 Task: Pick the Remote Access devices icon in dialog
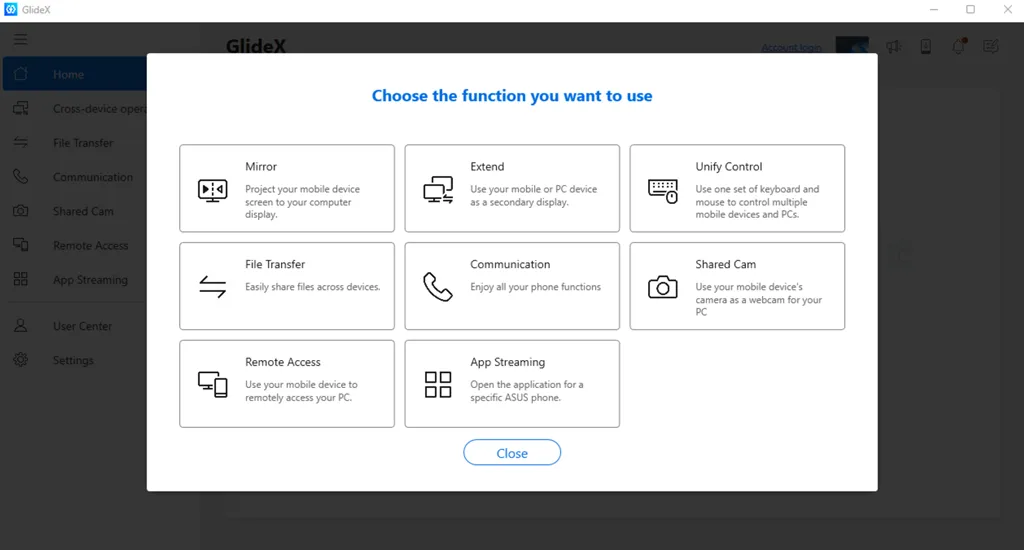click(x=213, y=384)
